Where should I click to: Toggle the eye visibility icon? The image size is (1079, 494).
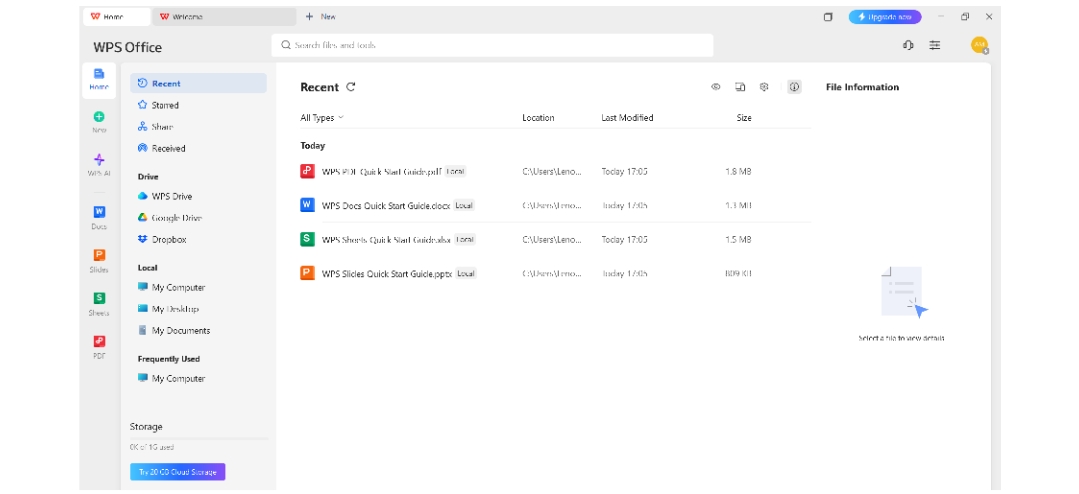(716, 87)
